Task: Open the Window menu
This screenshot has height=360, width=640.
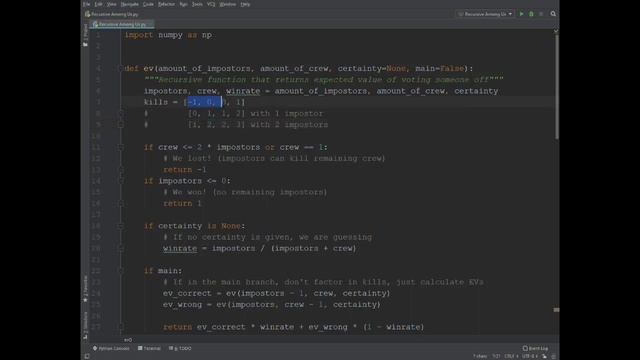Action: coord(227,4)
